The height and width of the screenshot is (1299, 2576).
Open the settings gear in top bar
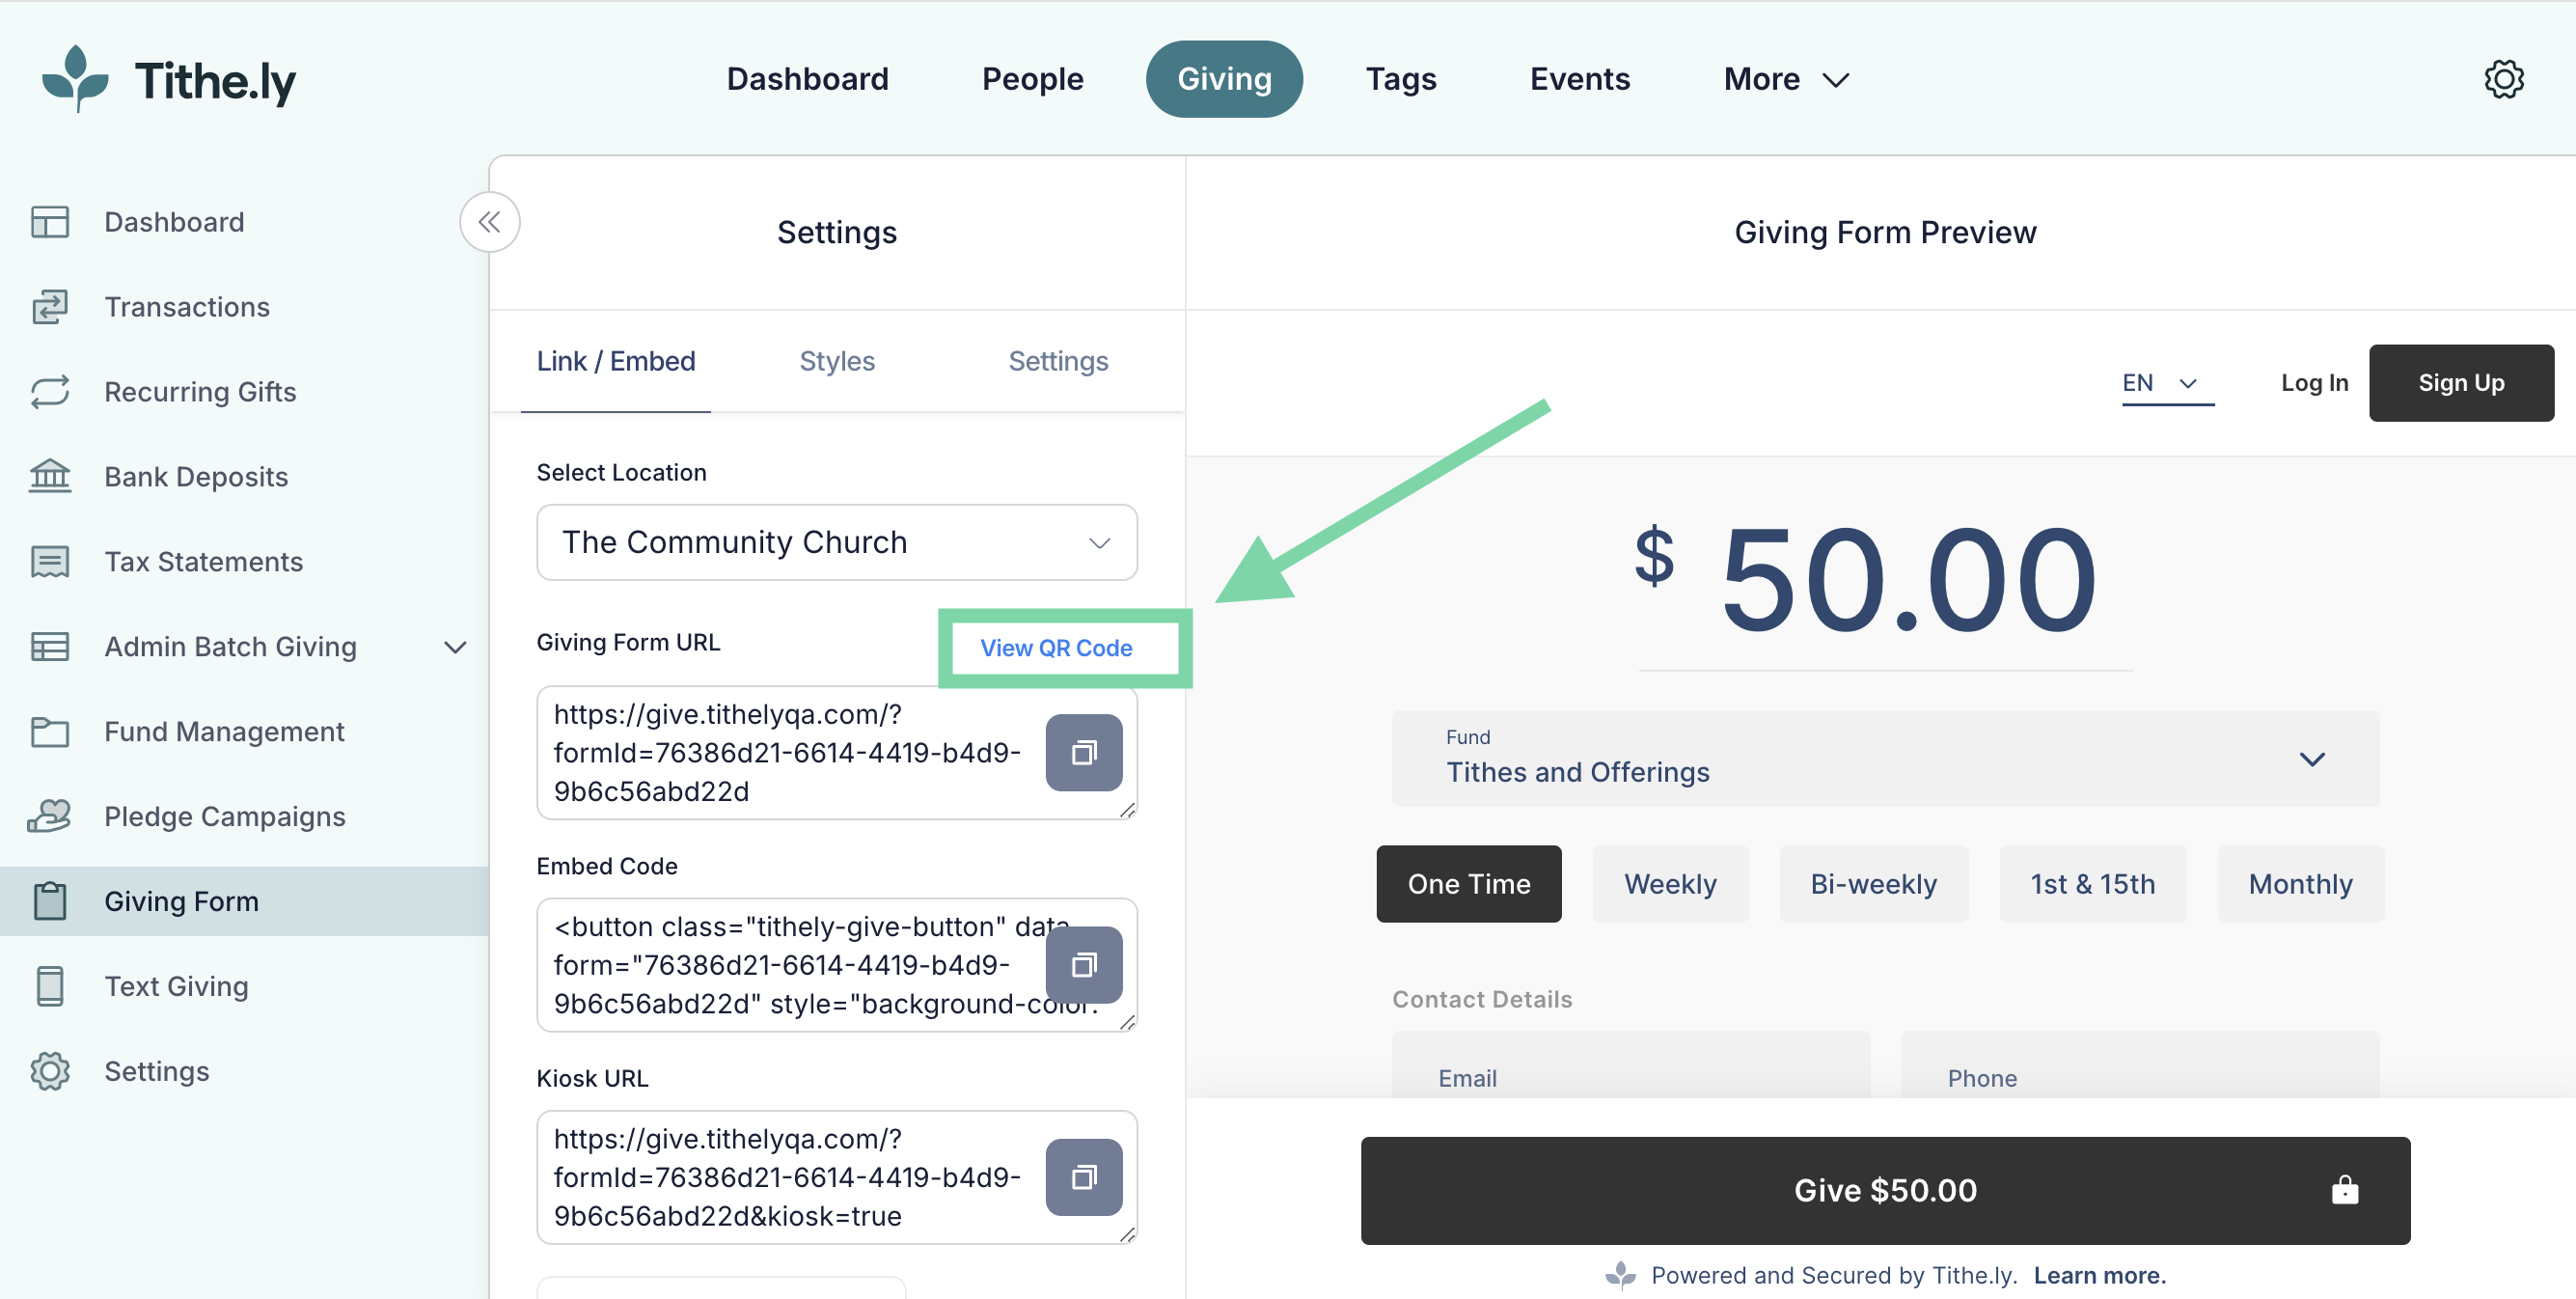(2504, 79)
